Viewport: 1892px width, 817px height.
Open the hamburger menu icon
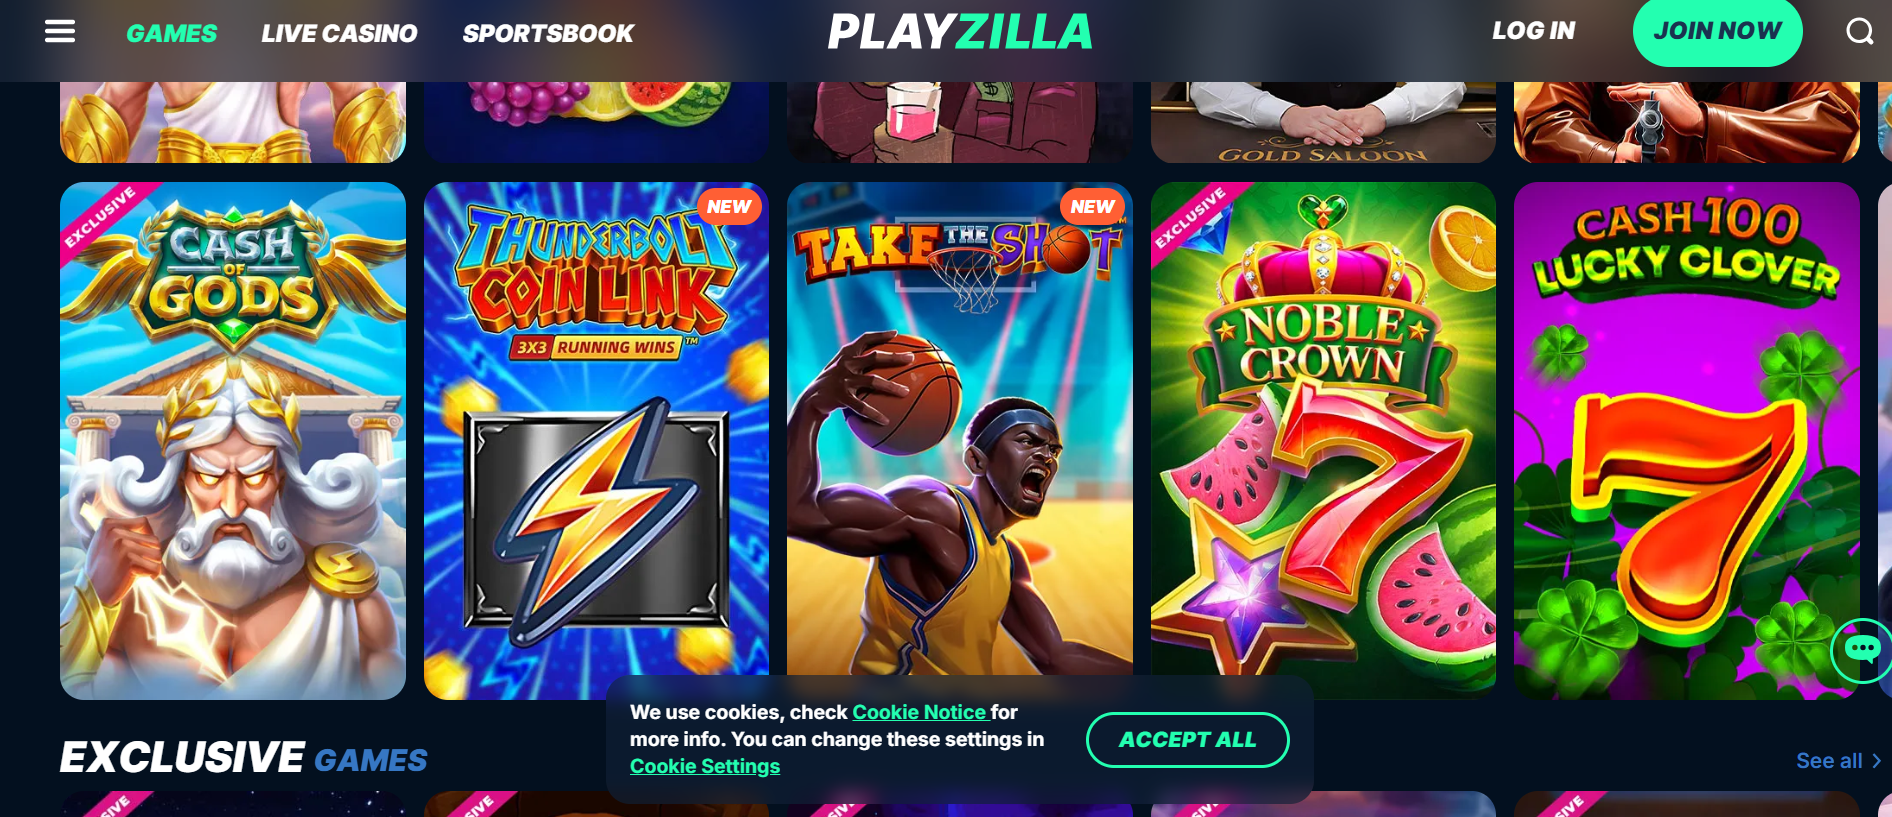(x=60, y=31)
